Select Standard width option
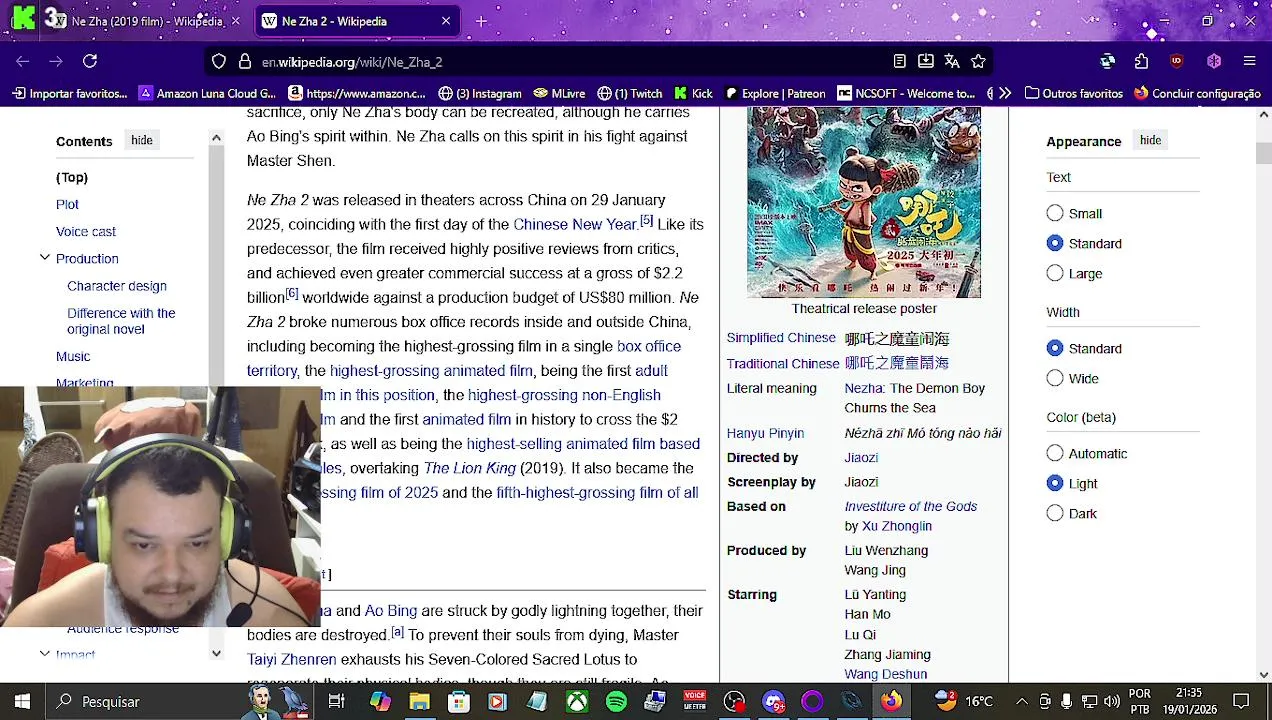Screen dimensions: 1272x720 point(1055,348)
